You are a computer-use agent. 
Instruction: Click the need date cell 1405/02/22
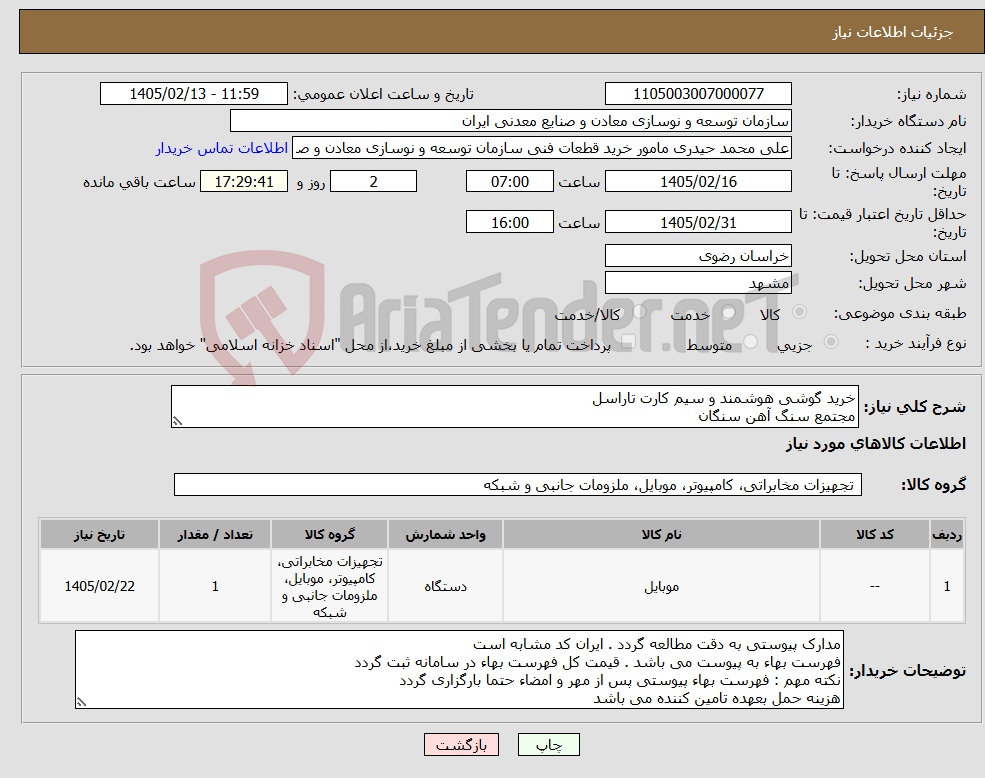tap(99, 586)
